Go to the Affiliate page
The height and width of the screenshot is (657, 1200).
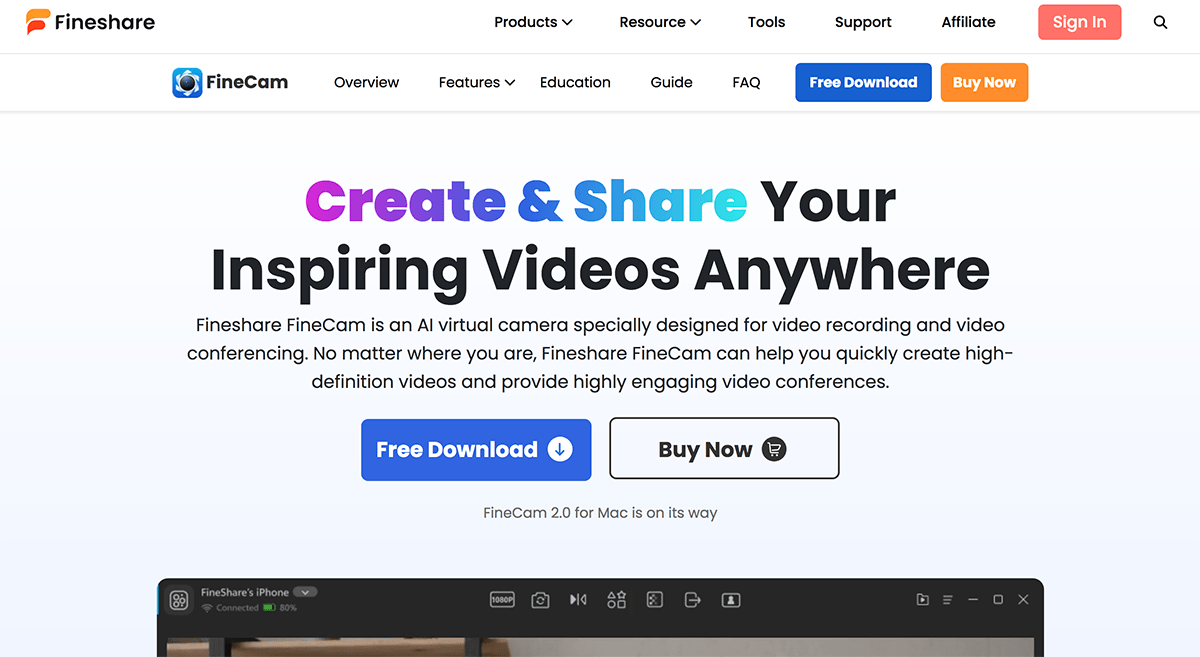[968, 22]
